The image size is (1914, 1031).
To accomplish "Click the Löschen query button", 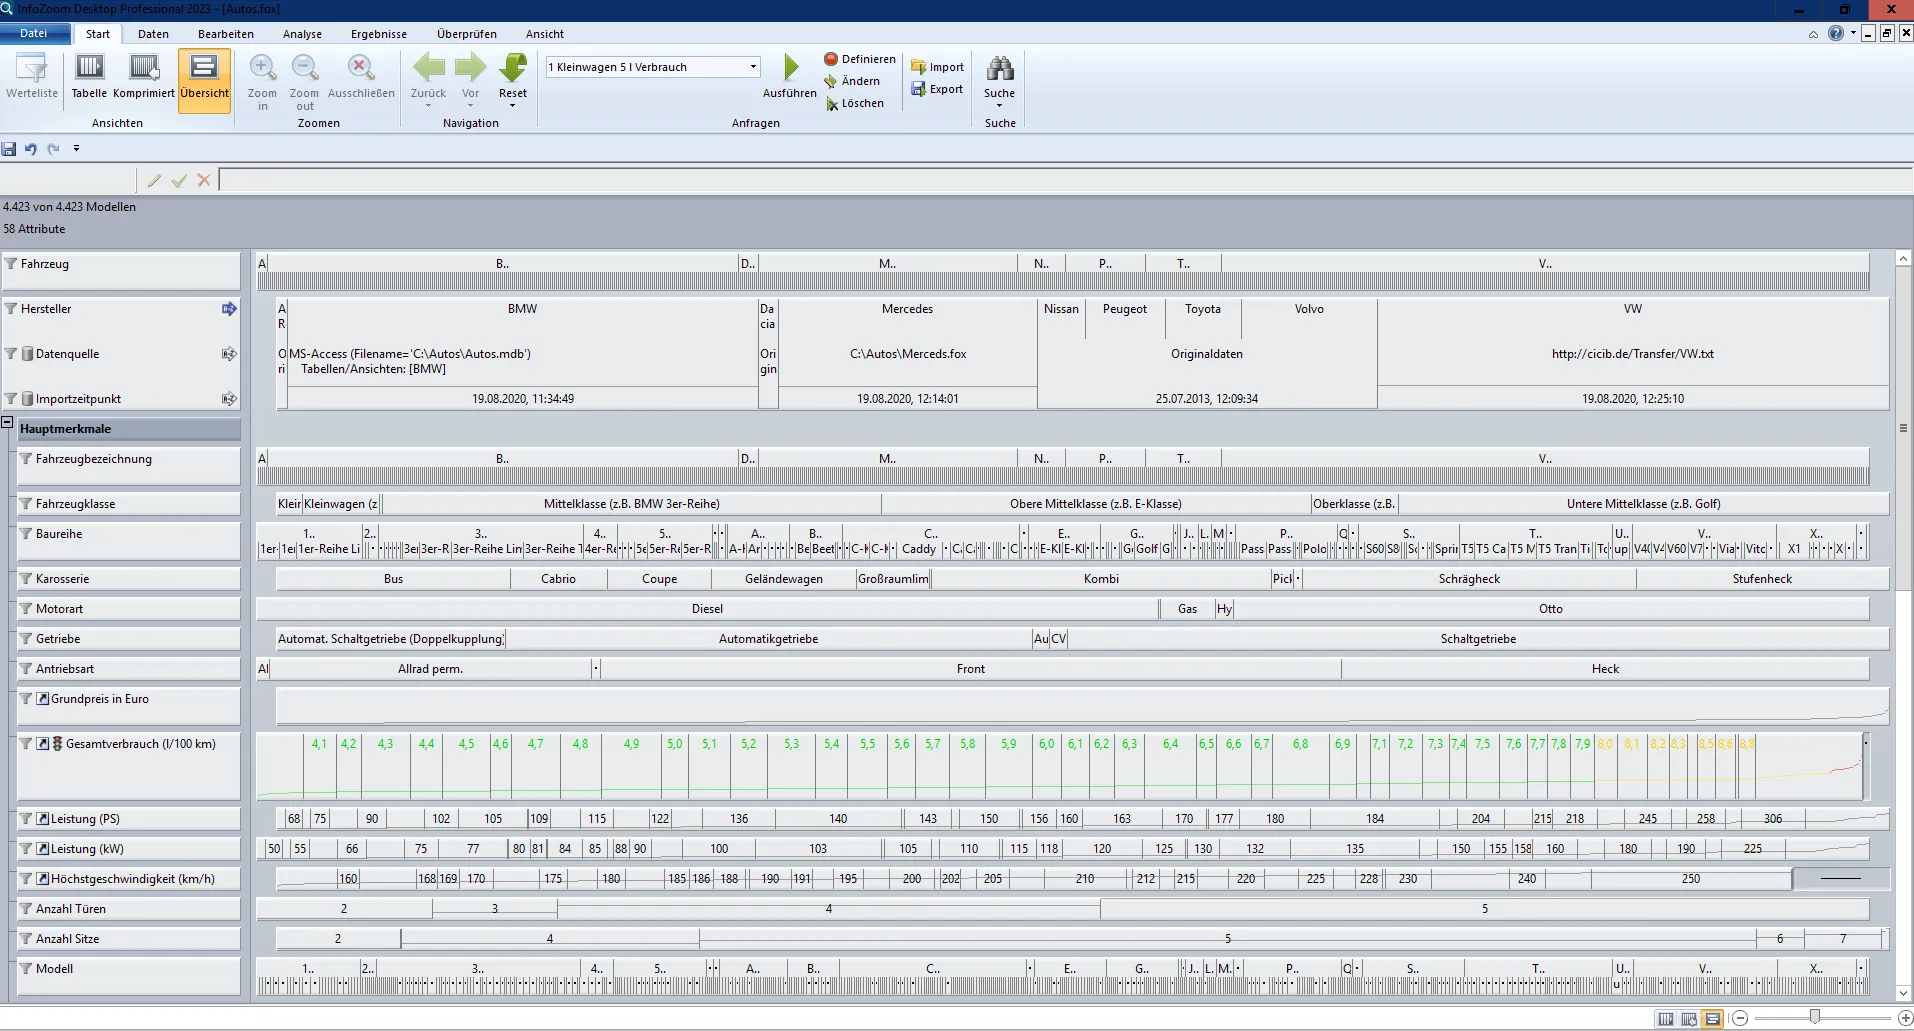I will coord(855,103).
